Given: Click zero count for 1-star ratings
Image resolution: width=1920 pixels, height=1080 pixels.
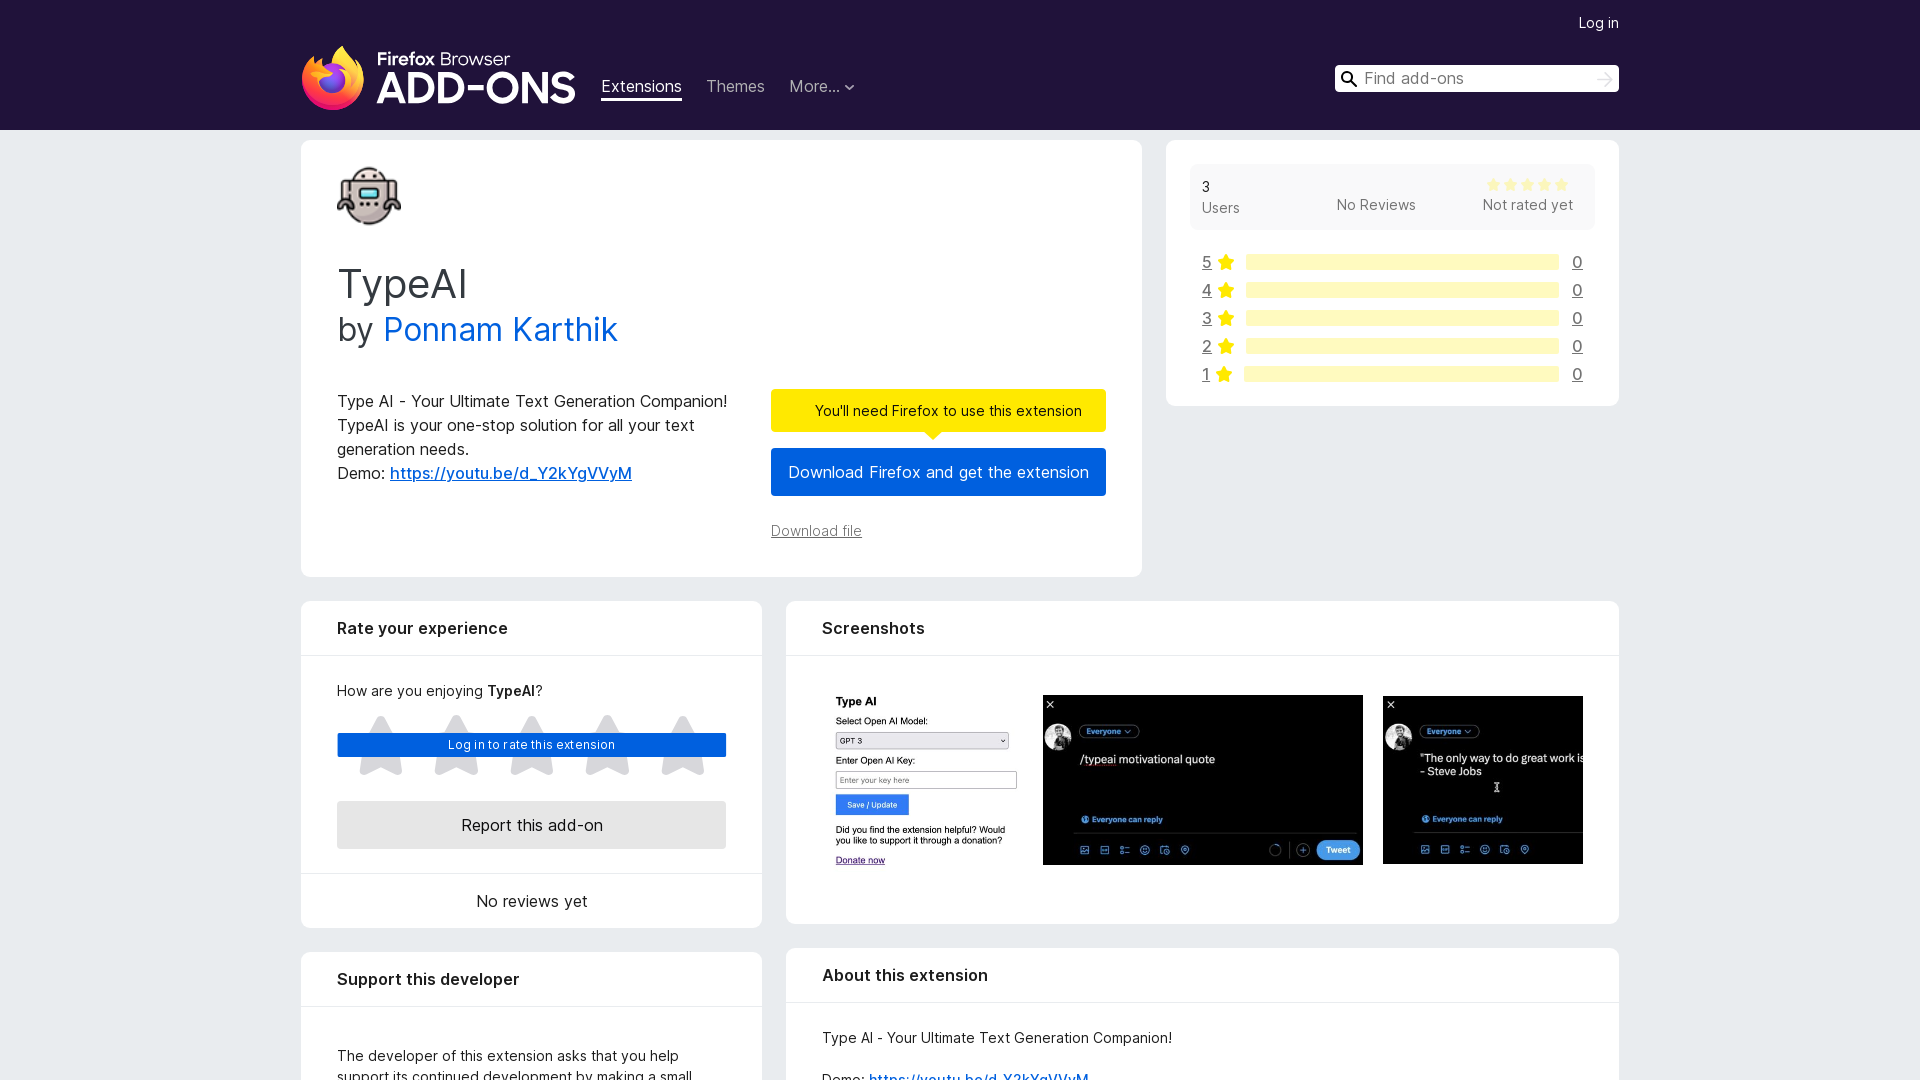Looking at the screenshot, I should (x=1577, y=374).
